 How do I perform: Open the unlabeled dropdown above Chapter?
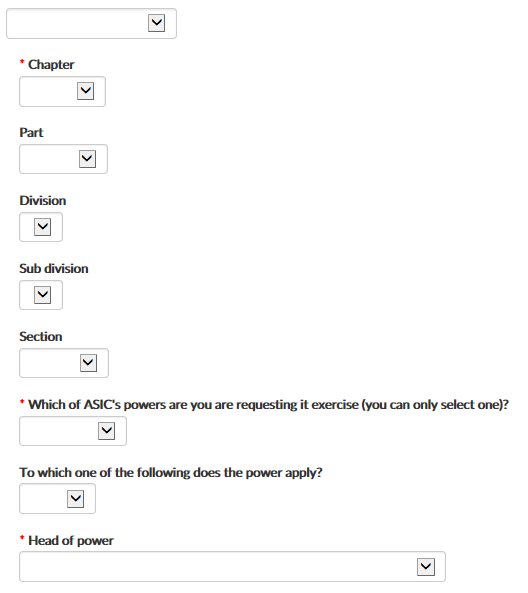point(156,23)
